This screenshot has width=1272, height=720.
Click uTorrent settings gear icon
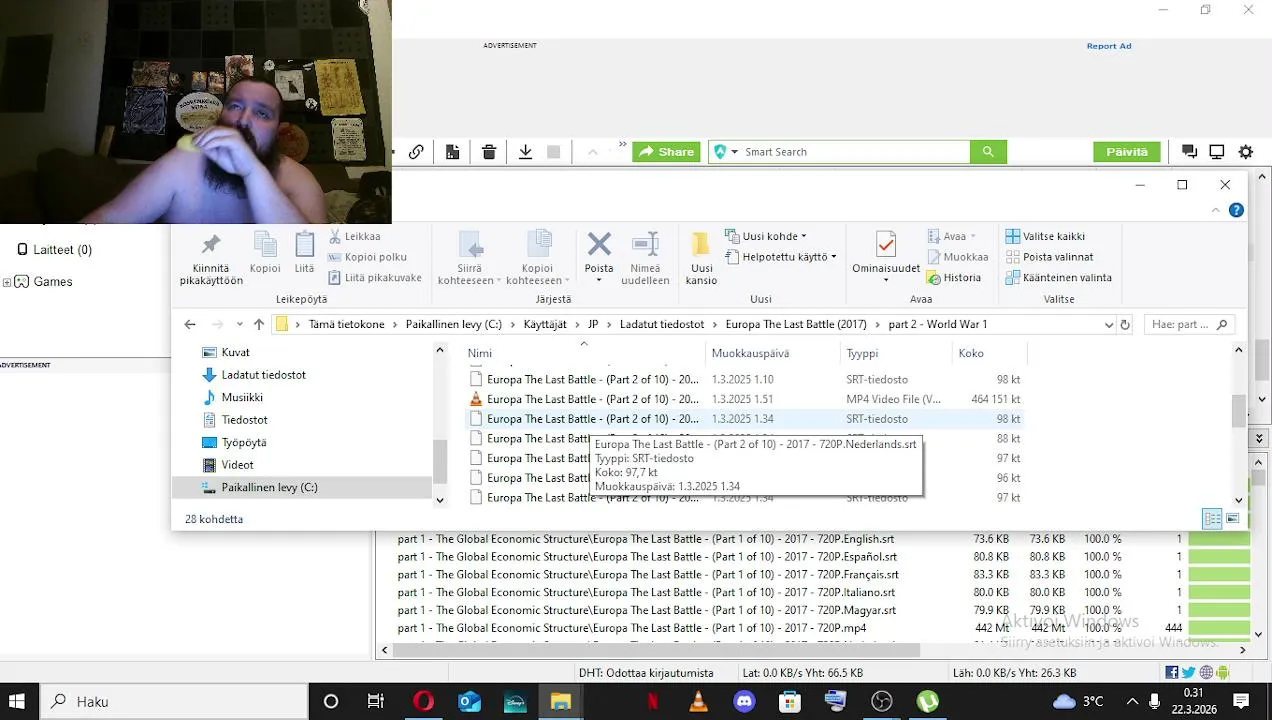coord(1245,152)
